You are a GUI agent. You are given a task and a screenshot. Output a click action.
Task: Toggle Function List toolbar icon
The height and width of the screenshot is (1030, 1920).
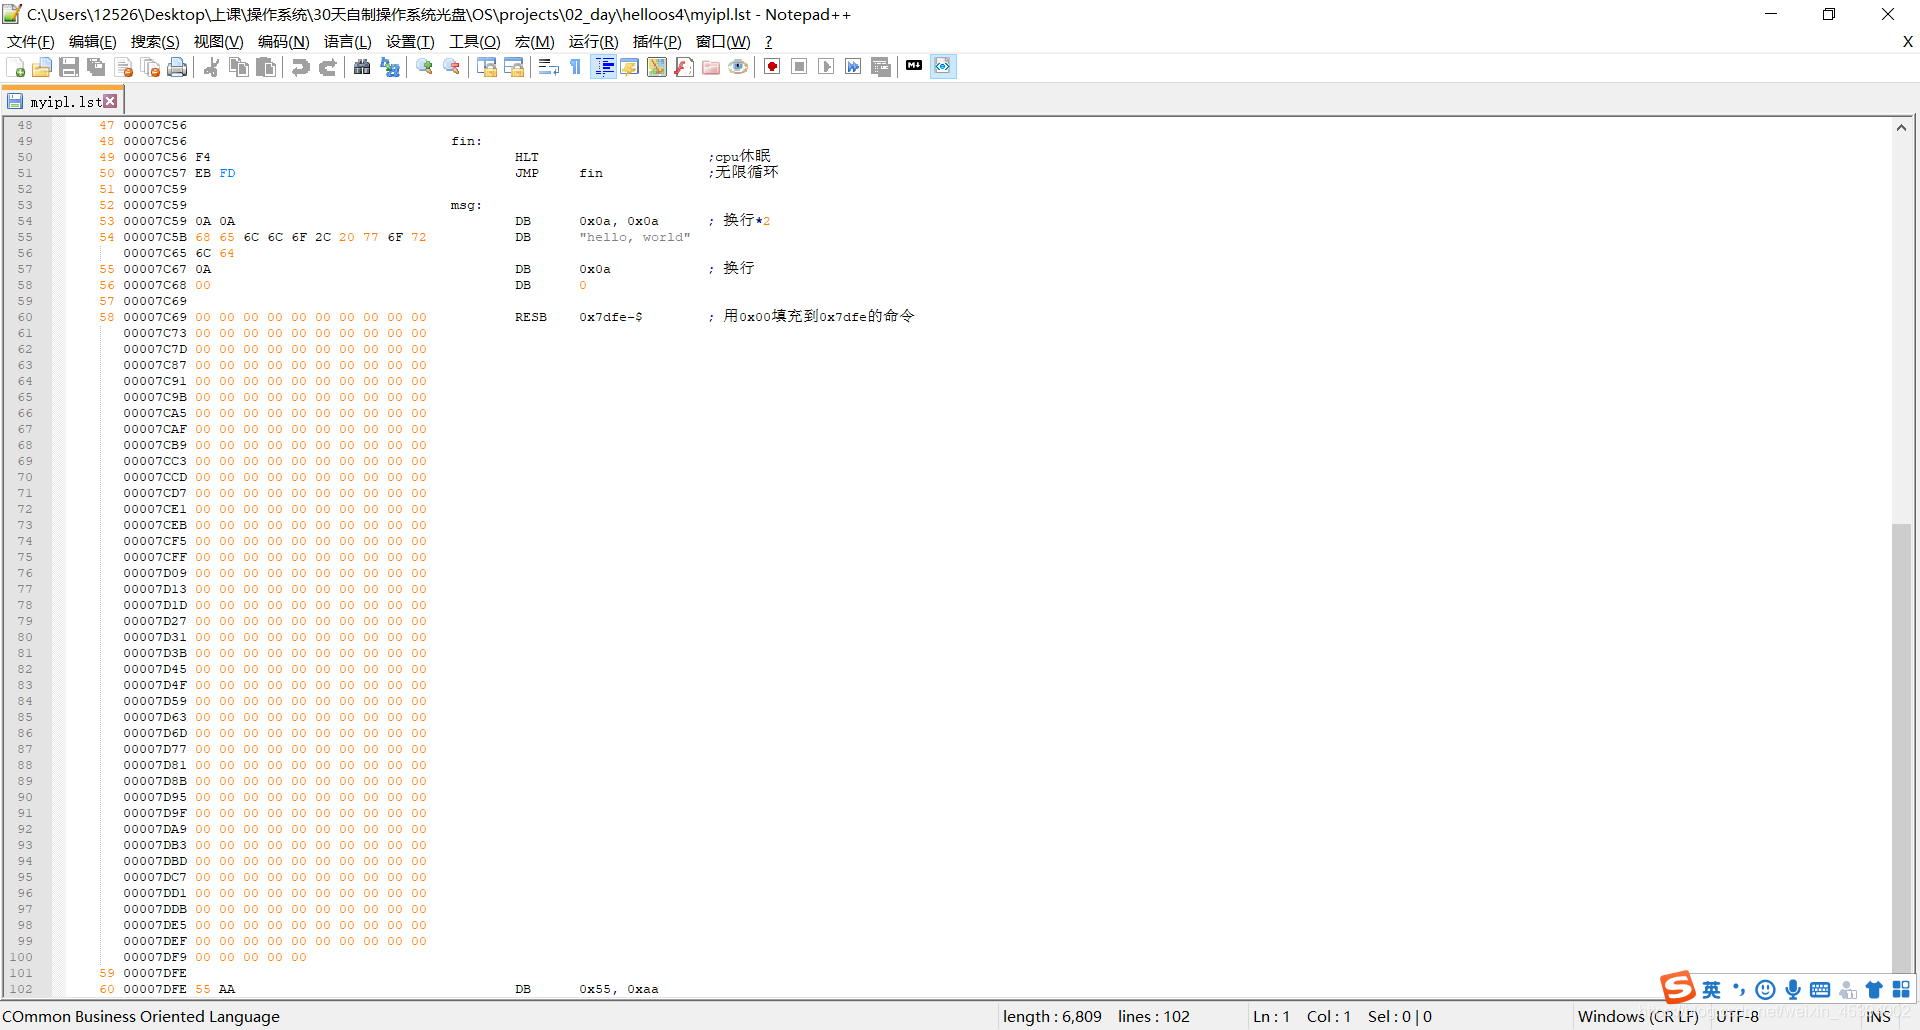(x=684, y=67)
